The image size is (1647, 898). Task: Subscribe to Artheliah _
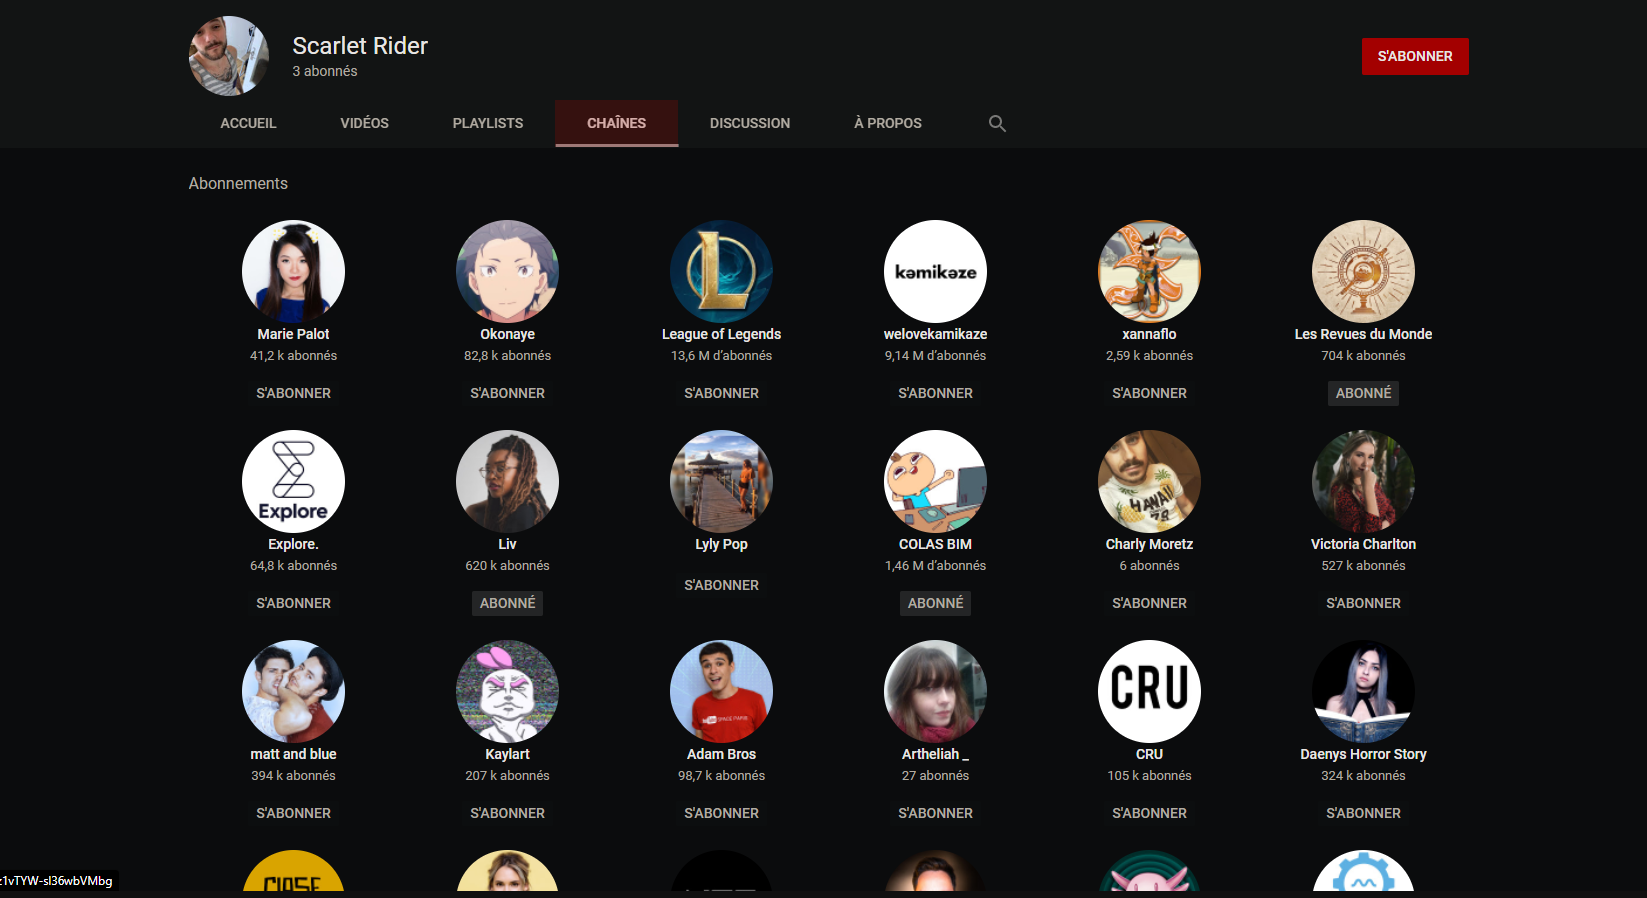pos(935,813)
